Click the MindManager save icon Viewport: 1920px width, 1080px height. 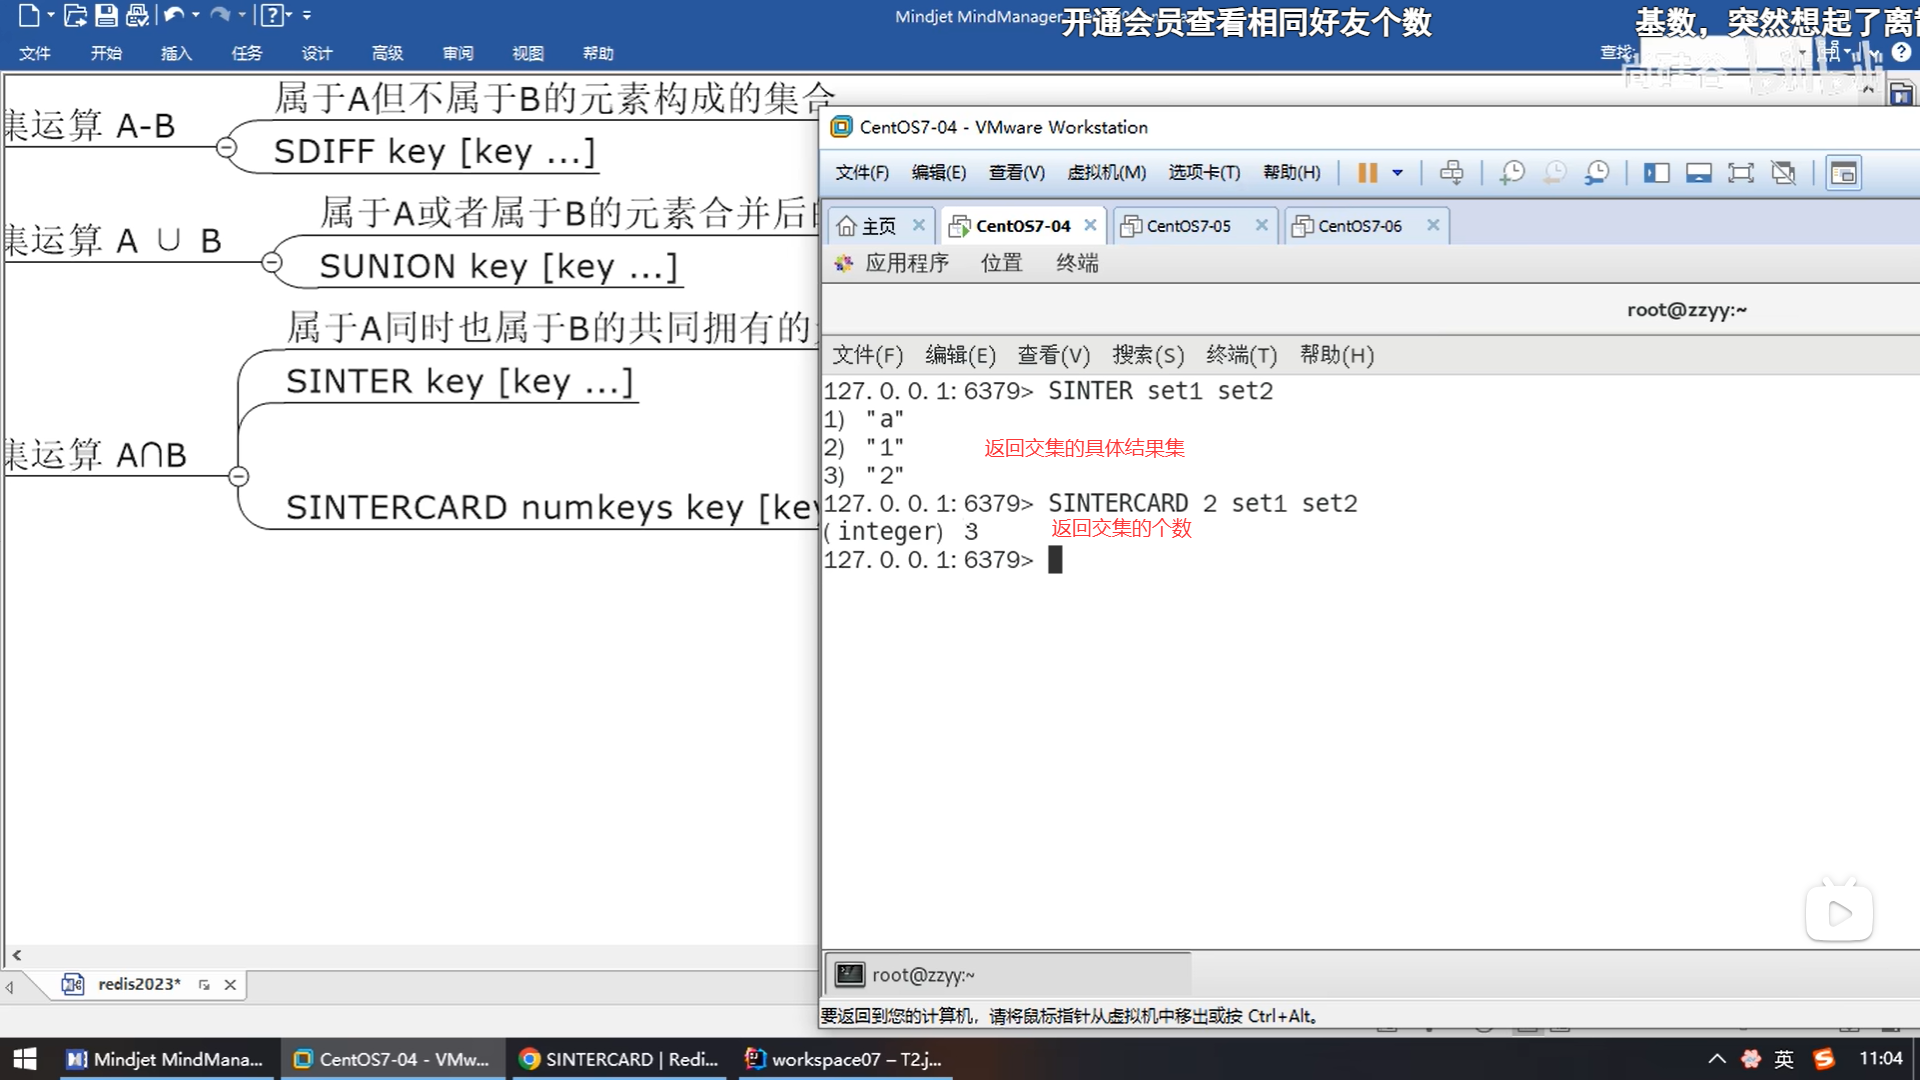pyautogui.click(x=106, y=15)
